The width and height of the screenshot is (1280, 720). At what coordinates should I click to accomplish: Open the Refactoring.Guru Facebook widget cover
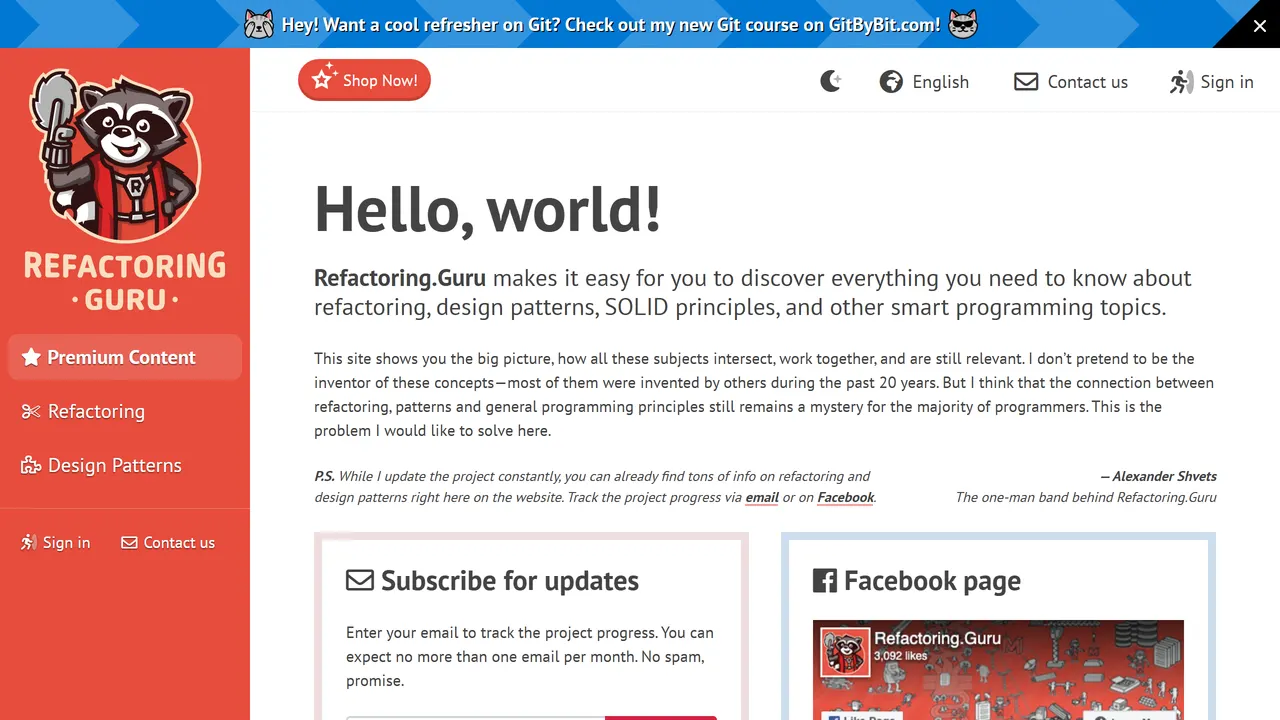pos(998,670)
